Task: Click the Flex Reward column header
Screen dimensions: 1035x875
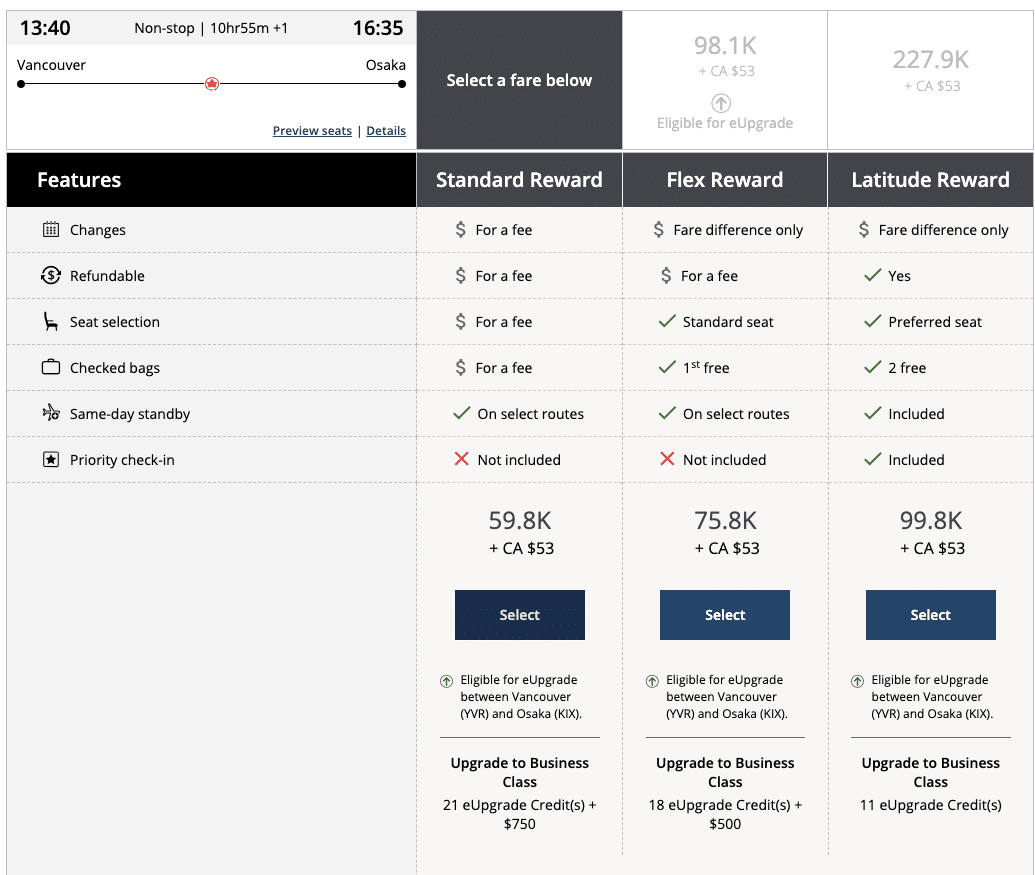Action: click(x=725, y=180)
